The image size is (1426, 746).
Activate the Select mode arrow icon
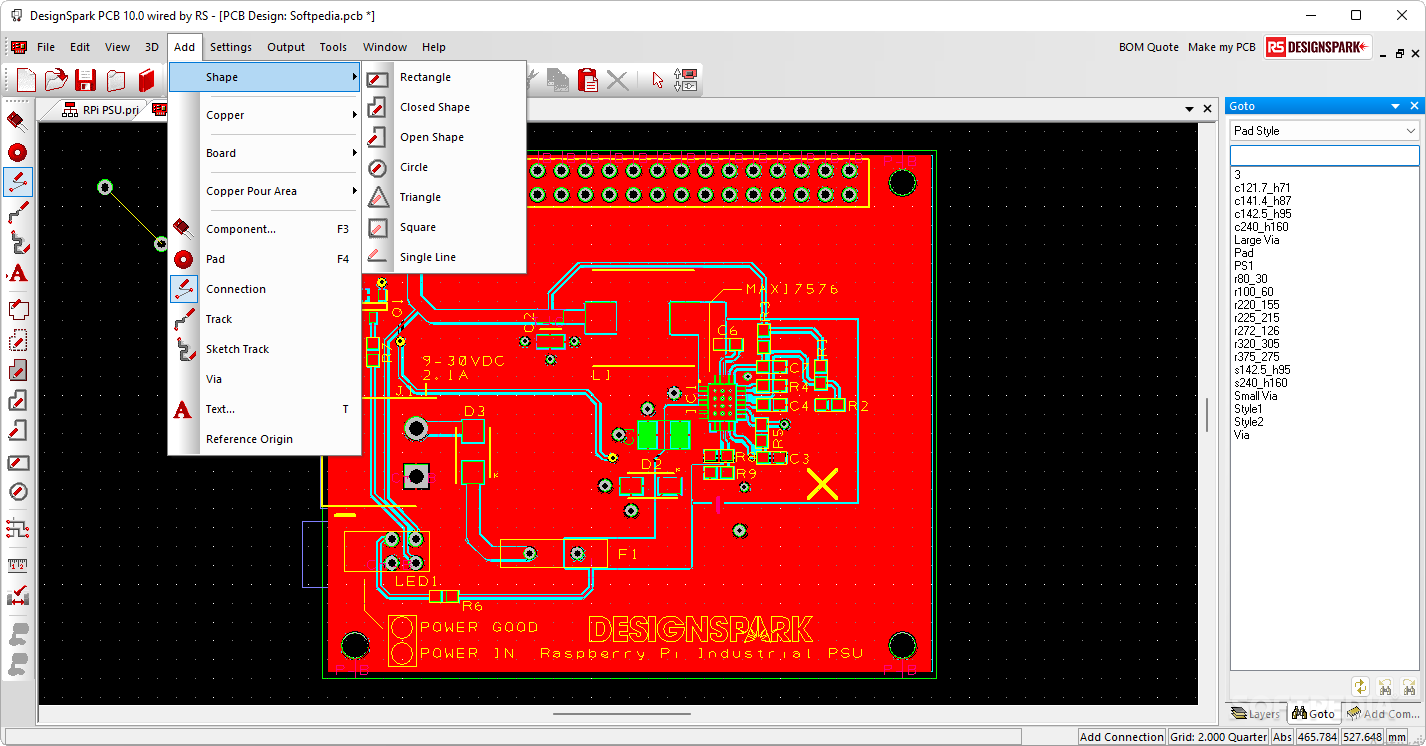coord(657,80)
